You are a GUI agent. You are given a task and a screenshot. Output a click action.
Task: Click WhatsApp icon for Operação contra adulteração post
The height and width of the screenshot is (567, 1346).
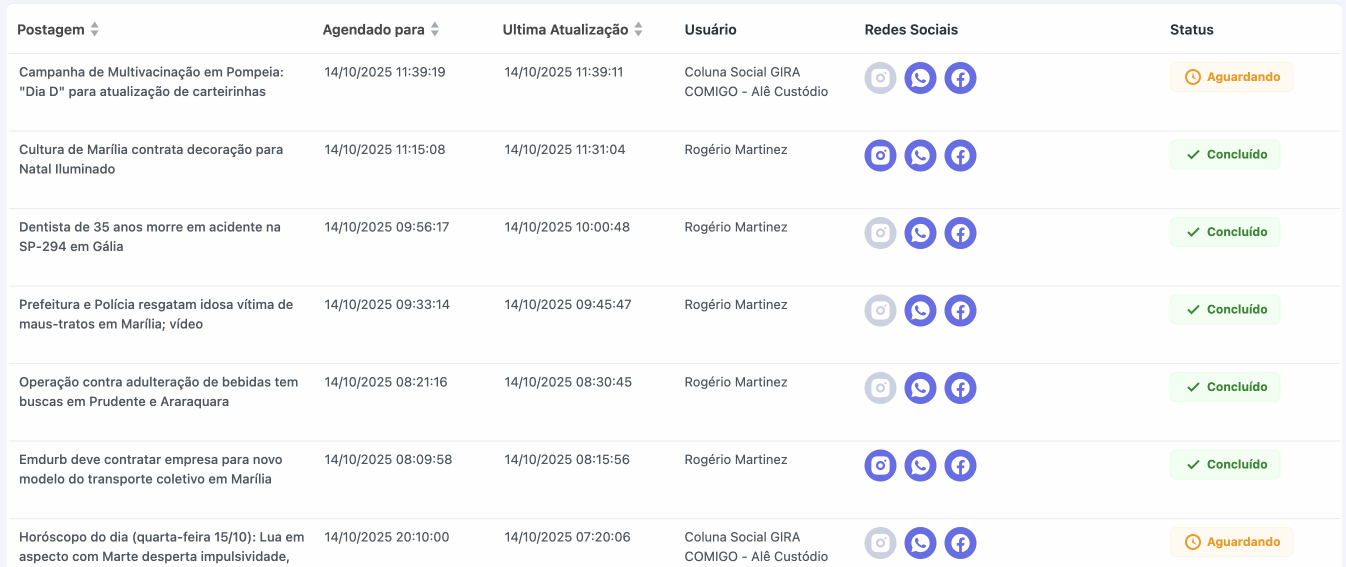[x=920, y=388]
